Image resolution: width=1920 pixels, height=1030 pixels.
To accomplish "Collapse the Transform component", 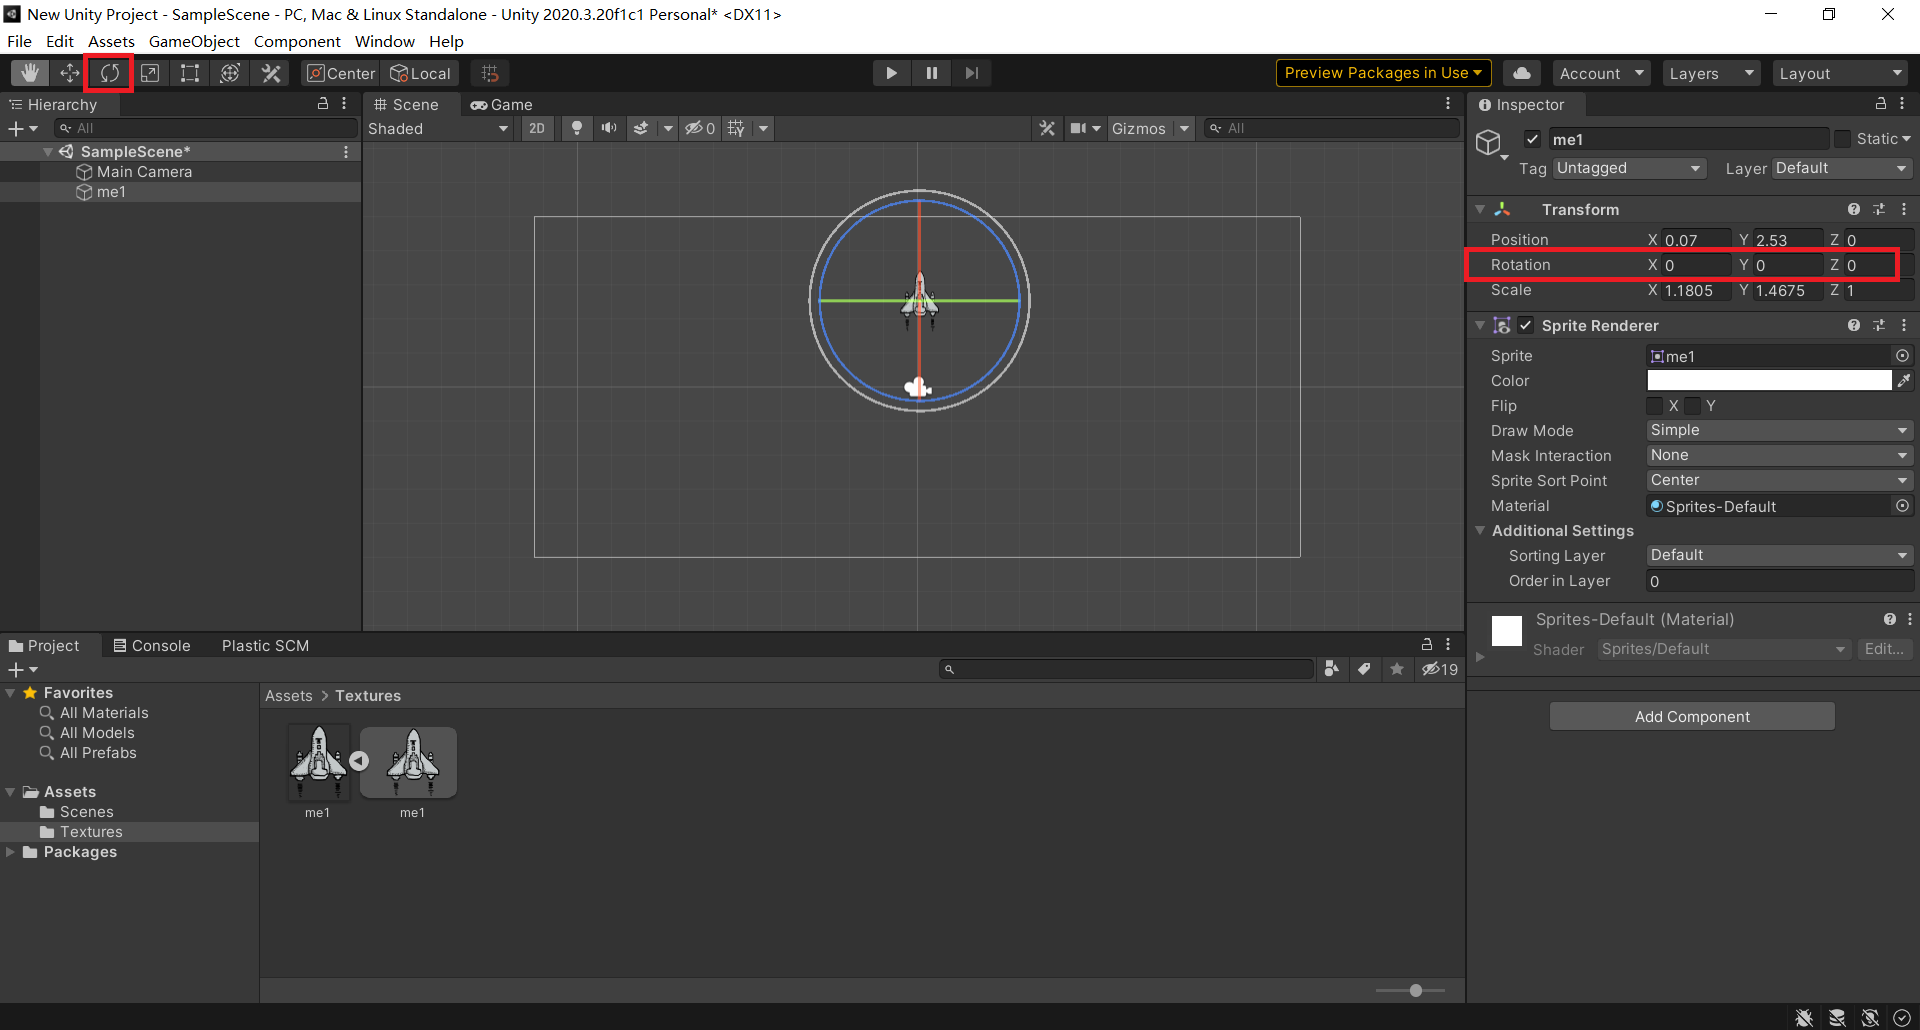I will (1480, 209).
